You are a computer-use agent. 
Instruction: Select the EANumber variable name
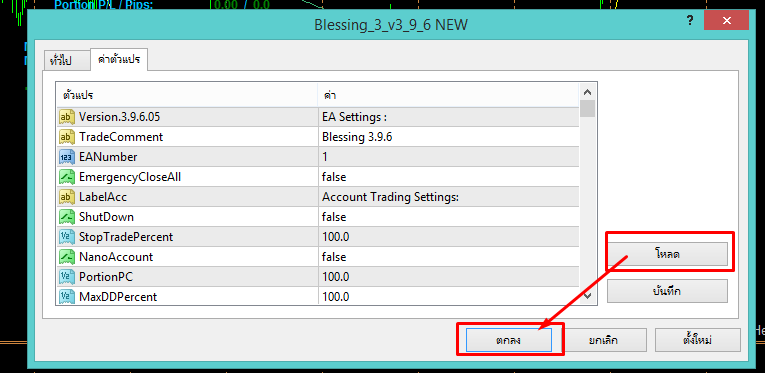108,157
